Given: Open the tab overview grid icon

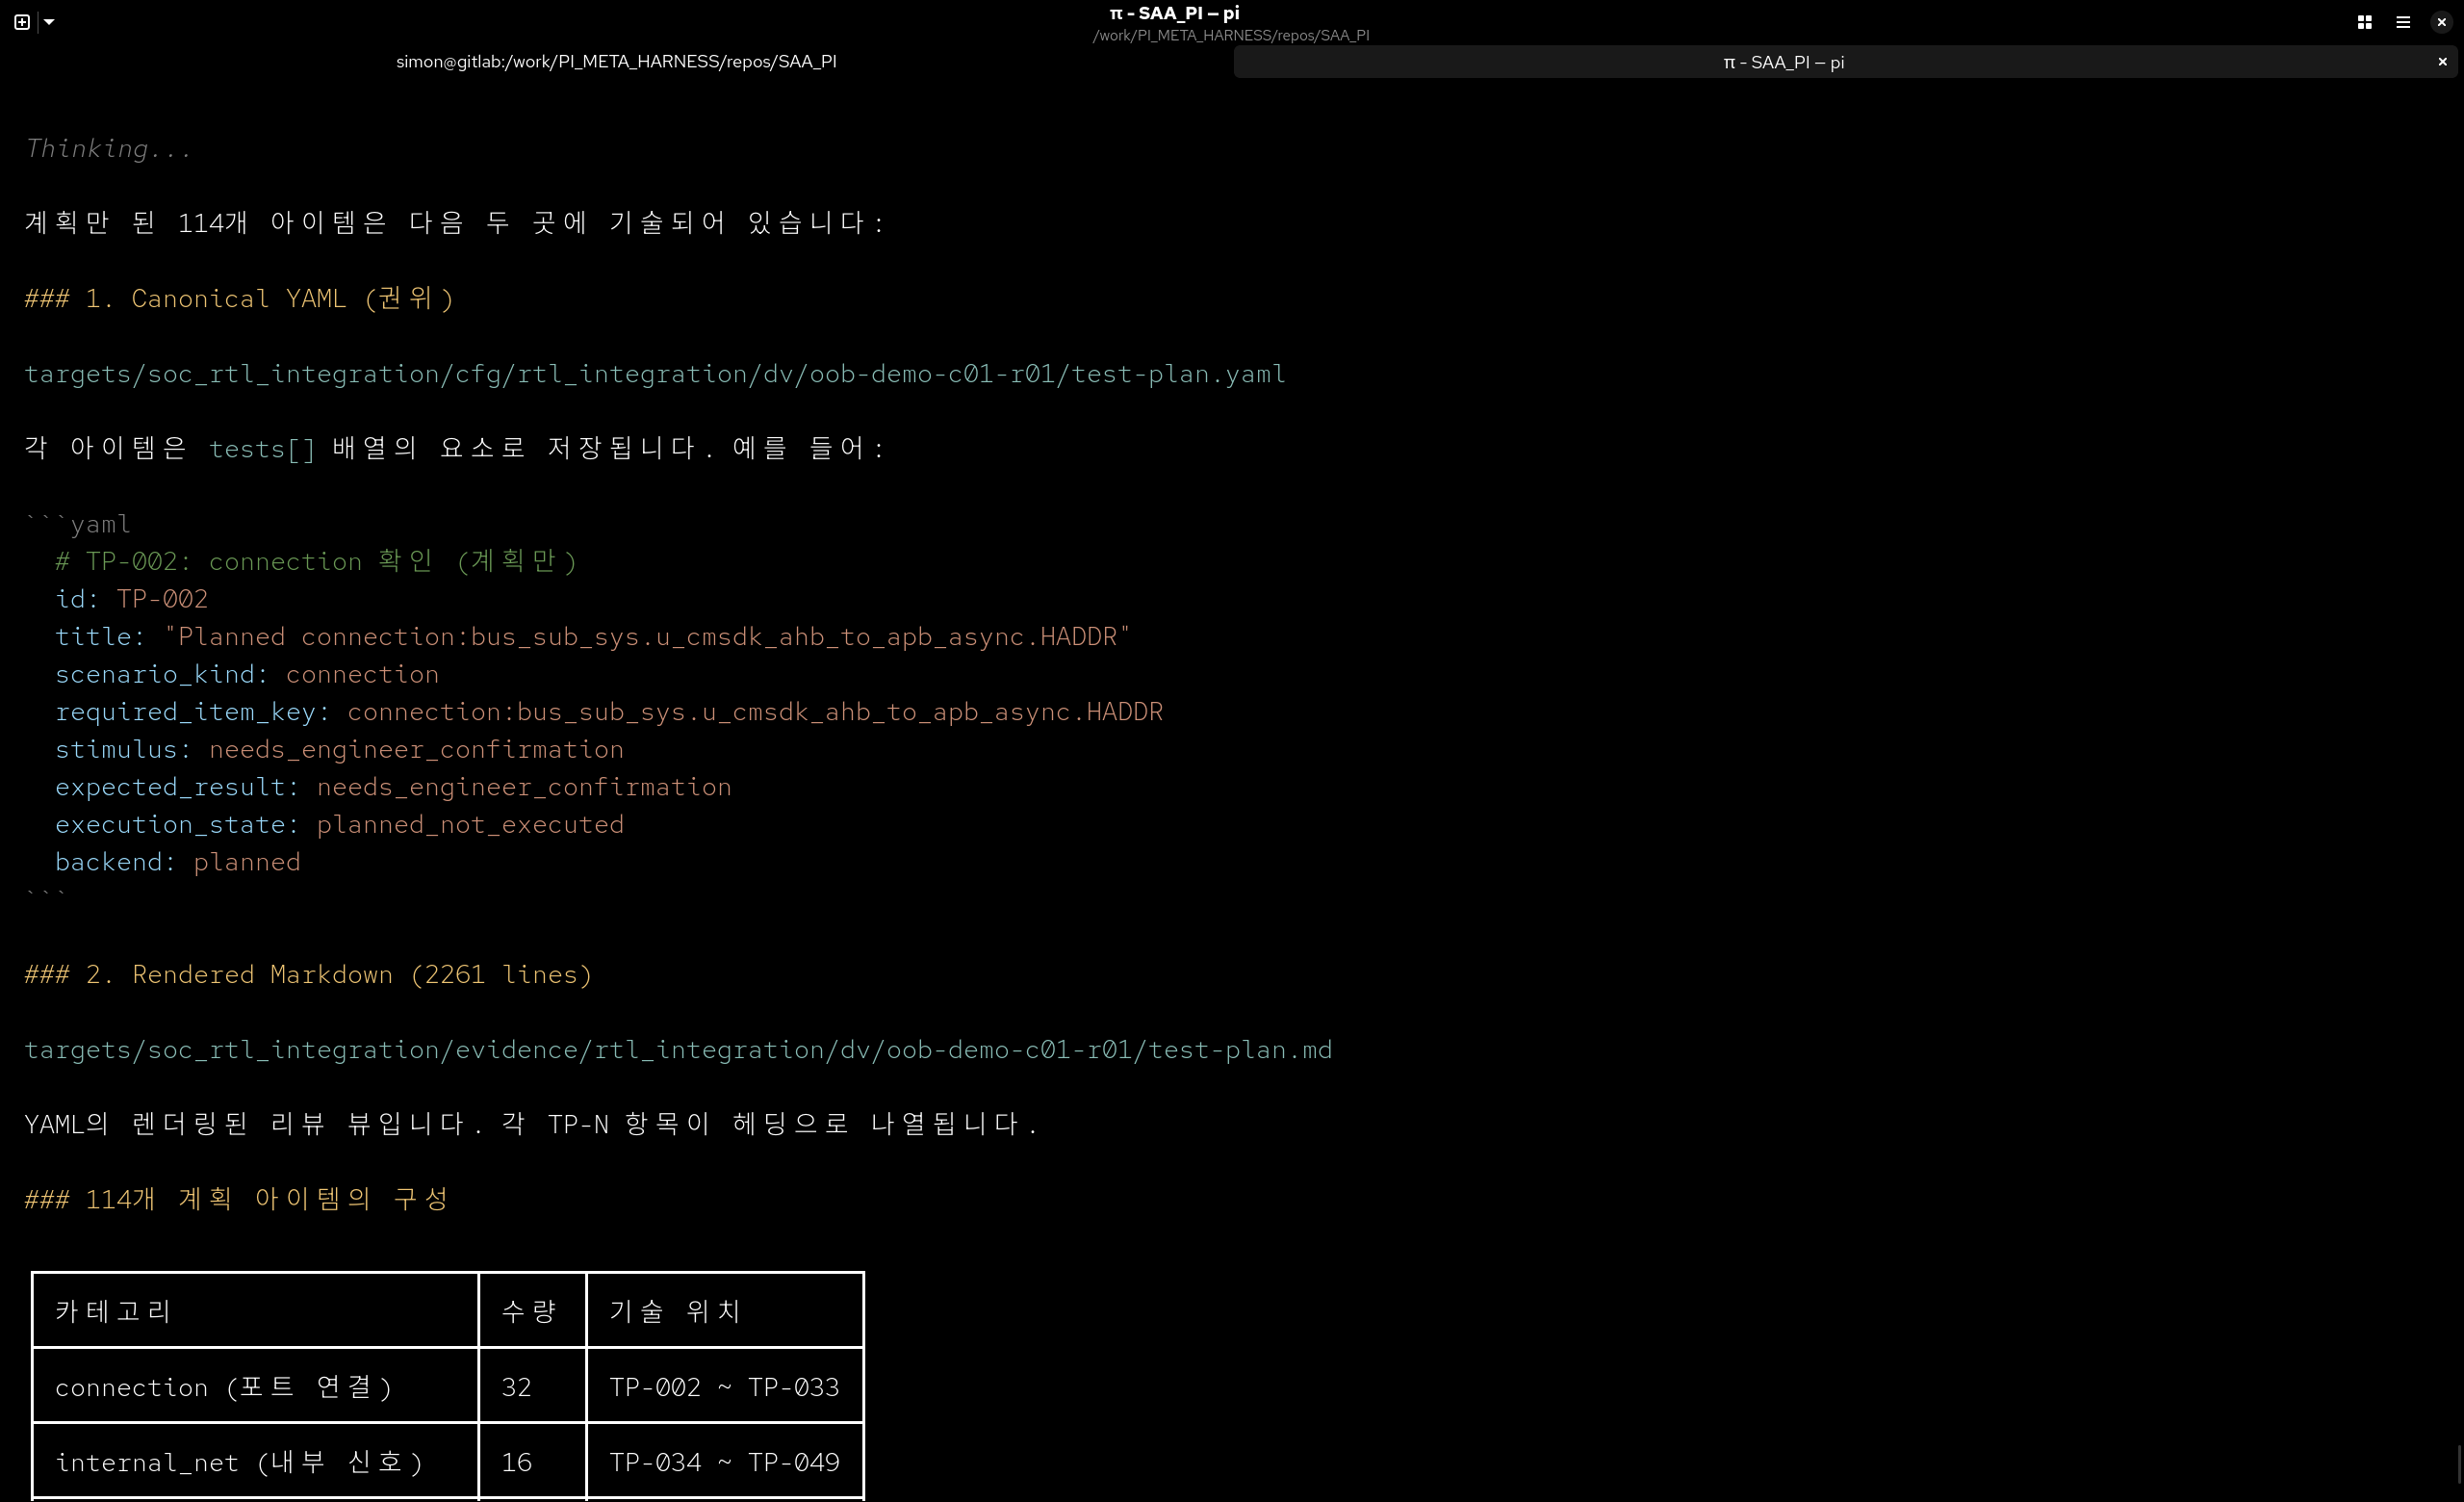Looking at the screenshot, I should (2364, 22).
